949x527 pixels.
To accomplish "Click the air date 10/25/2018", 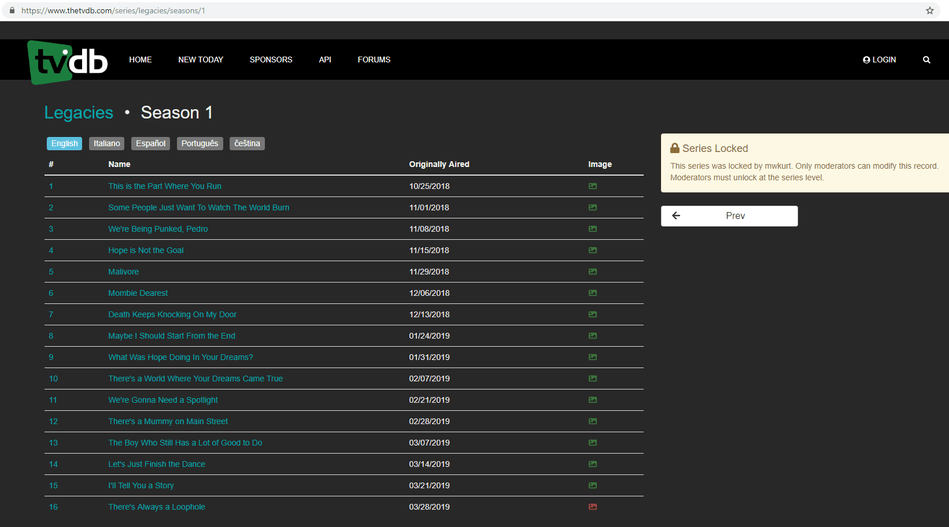I will point(429,186).
